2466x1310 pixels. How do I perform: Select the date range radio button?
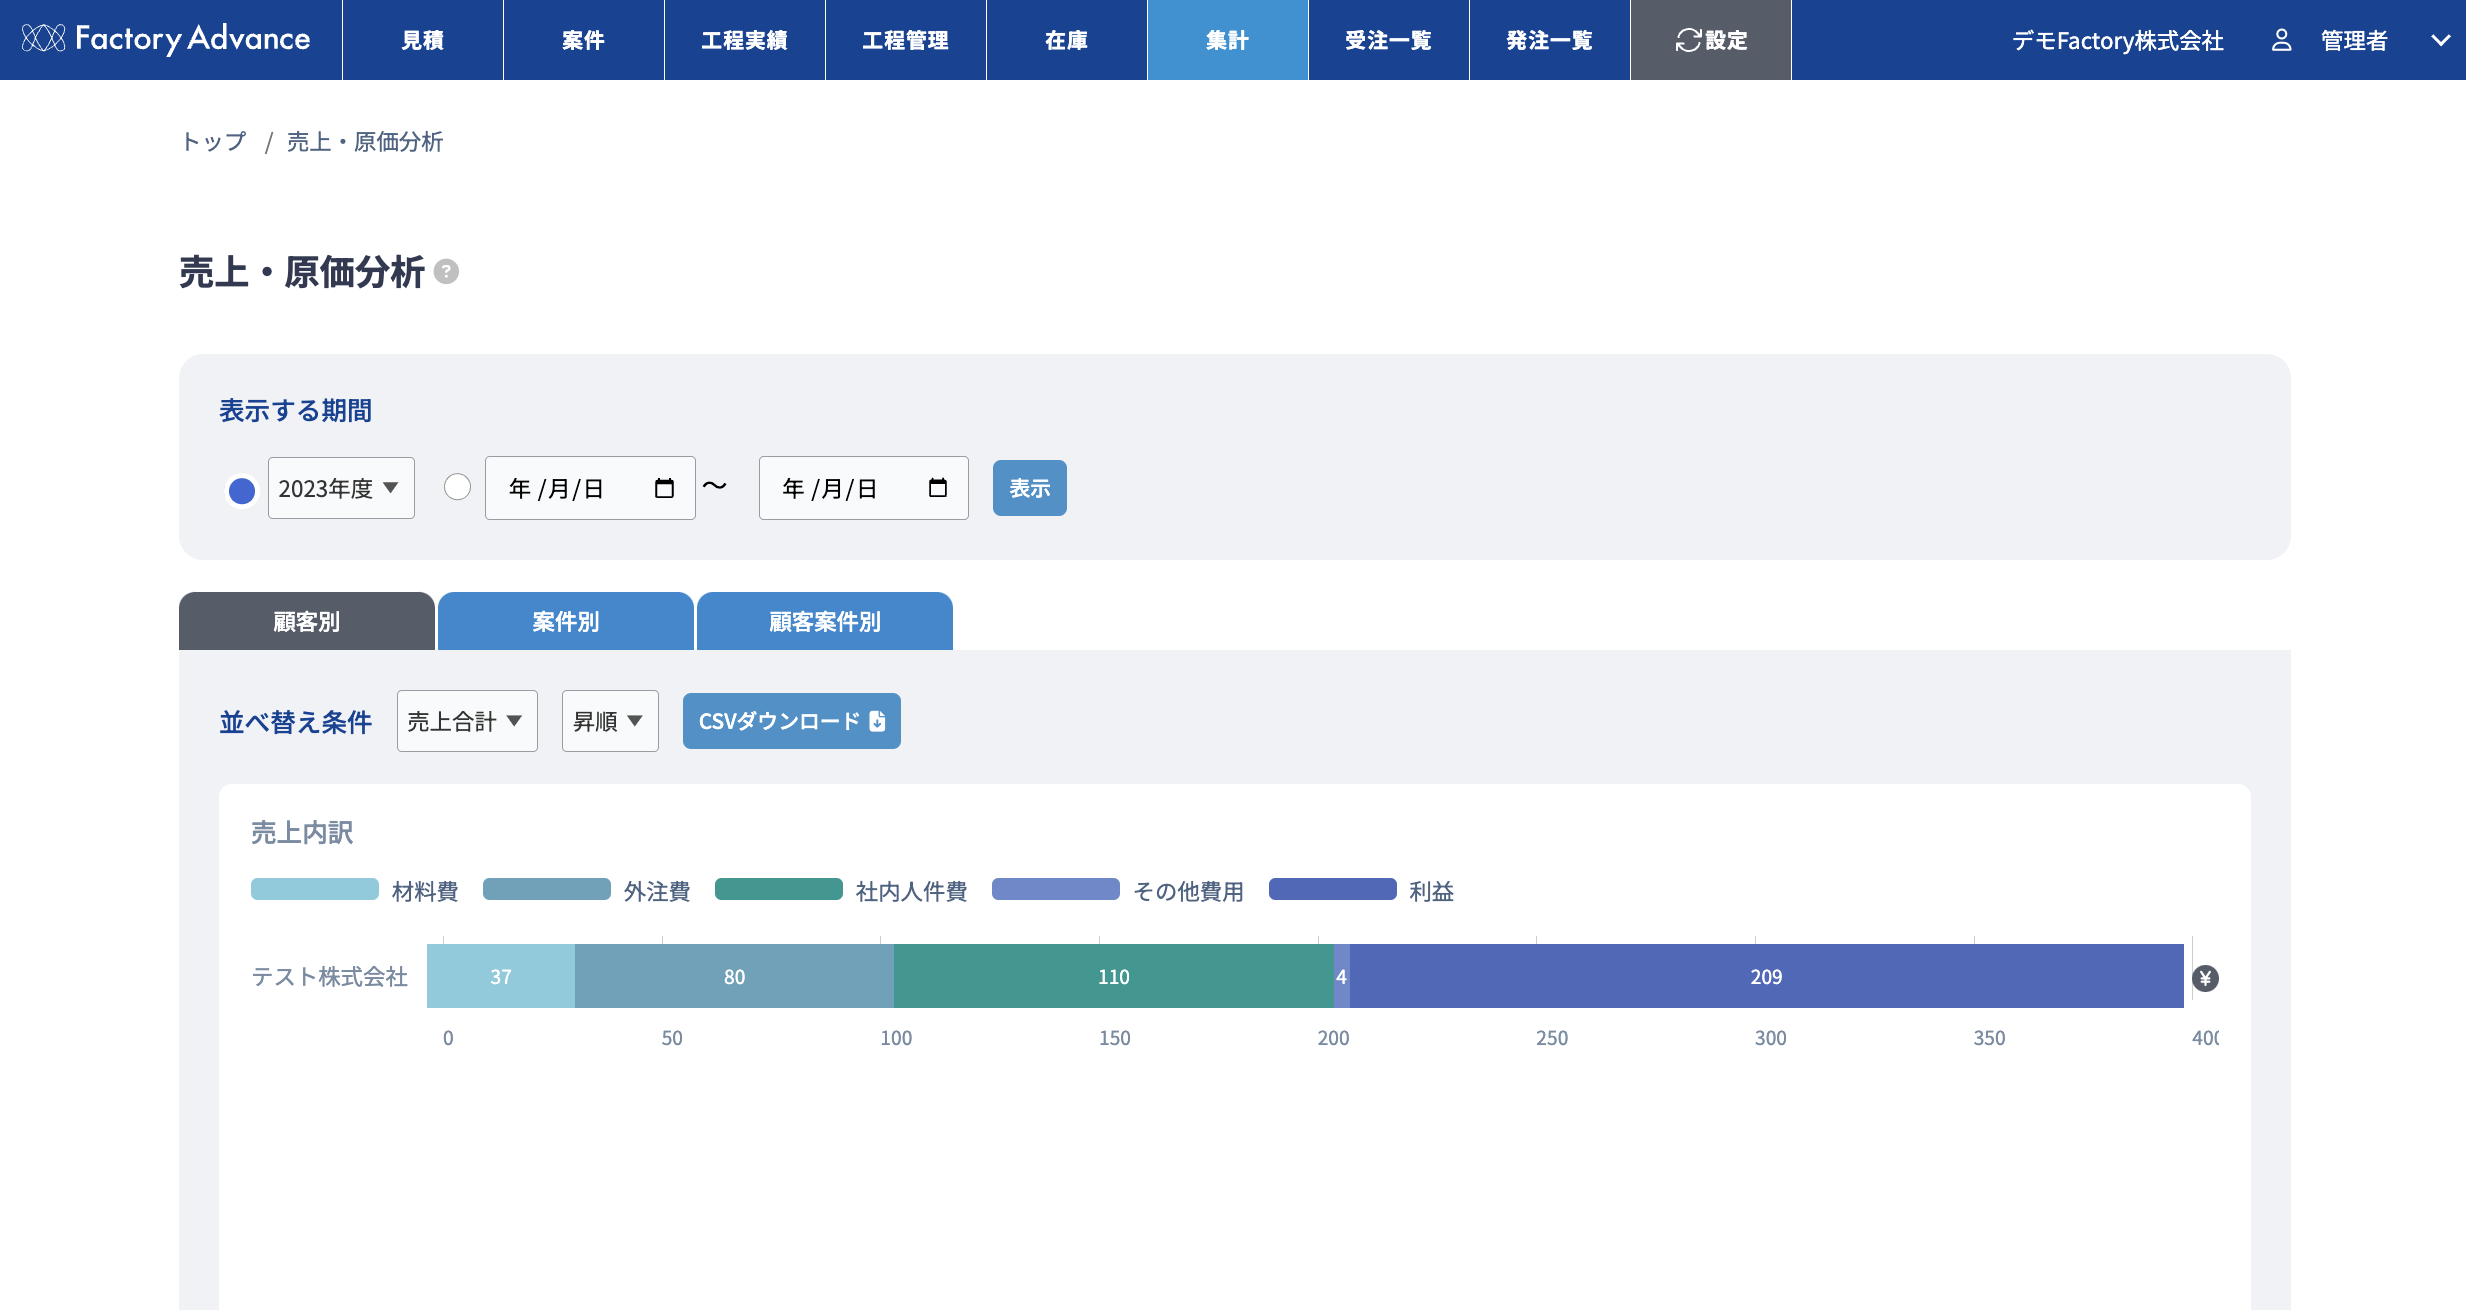pos(457,487)
